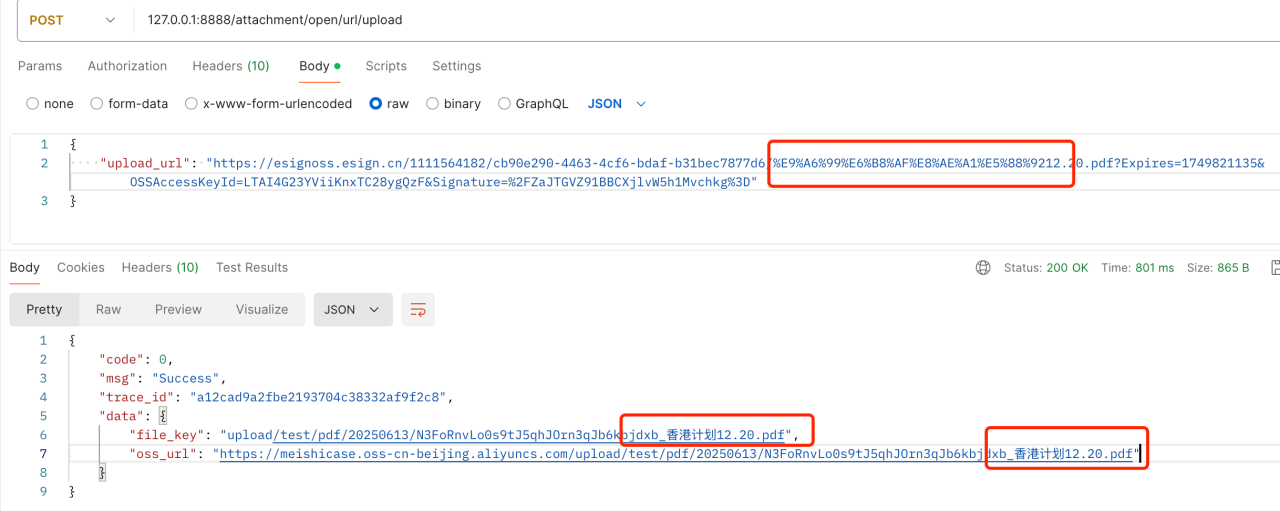Select the GraphQL body type

[533, 104]
